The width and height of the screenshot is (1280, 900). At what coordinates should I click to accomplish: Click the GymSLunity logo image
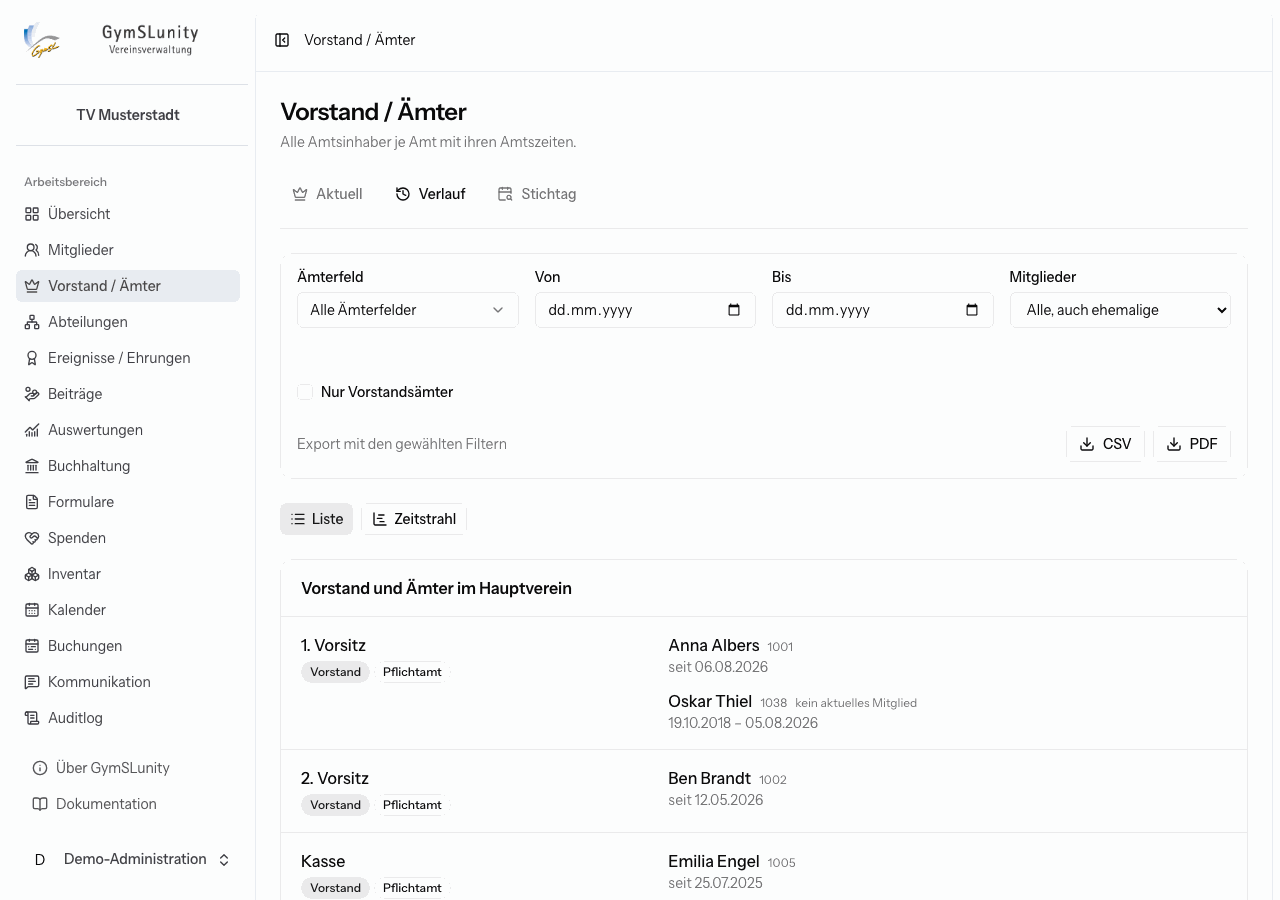[42, 40]
